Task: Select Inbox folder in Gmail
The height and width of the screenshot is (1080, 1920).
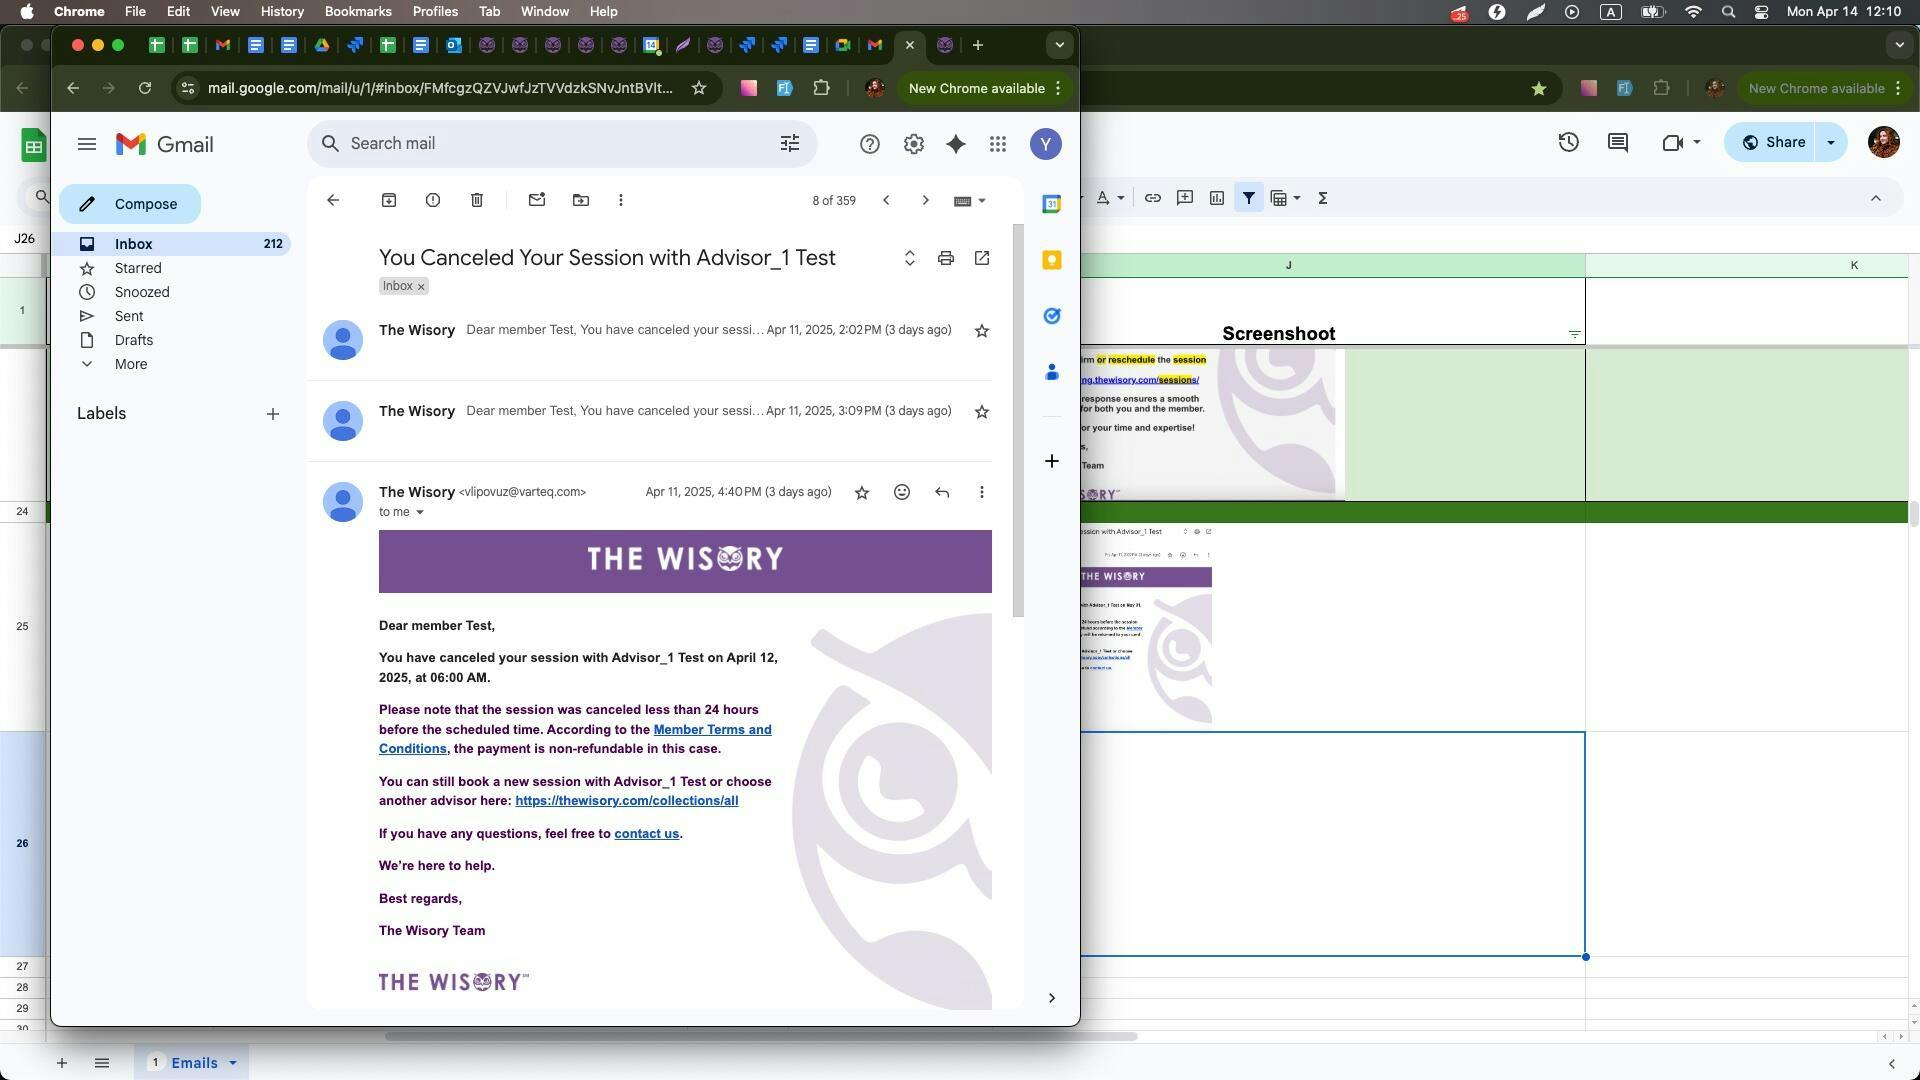Action: [x=175, y=244]
